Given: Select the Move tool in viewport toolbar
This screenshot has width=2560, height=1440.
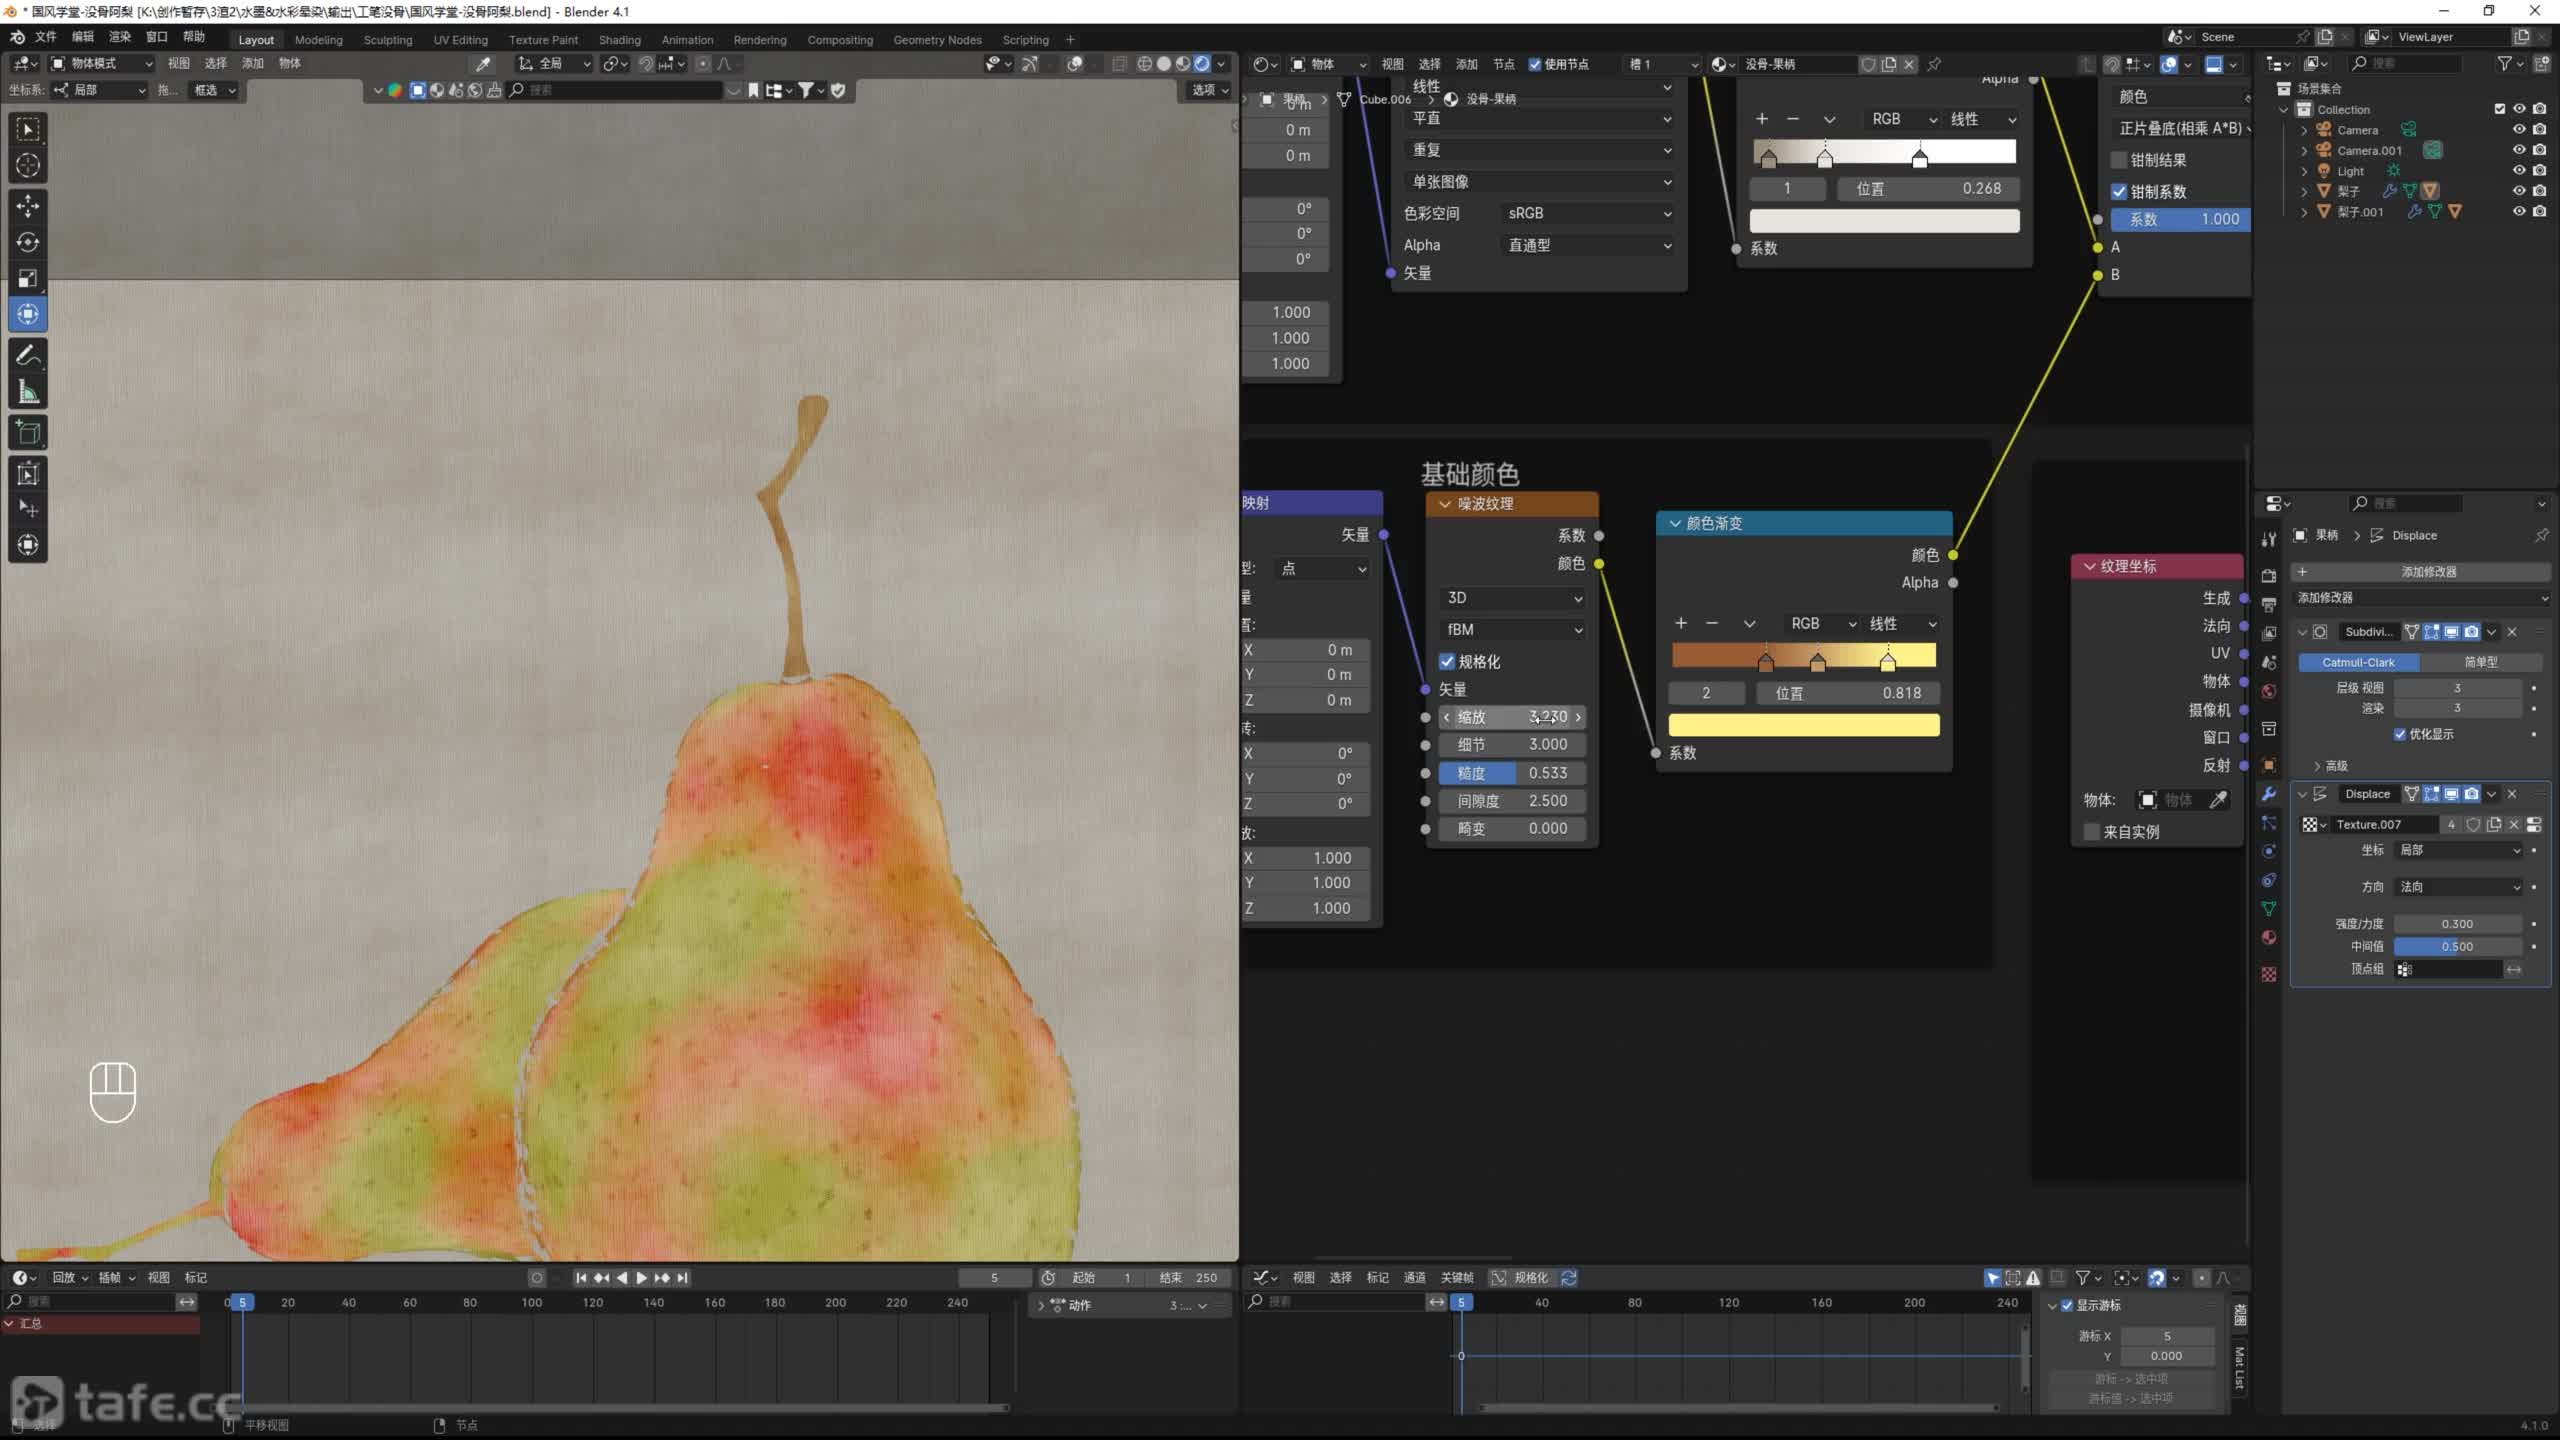Looking at the screenshot, I should click(x=28, y=206).
